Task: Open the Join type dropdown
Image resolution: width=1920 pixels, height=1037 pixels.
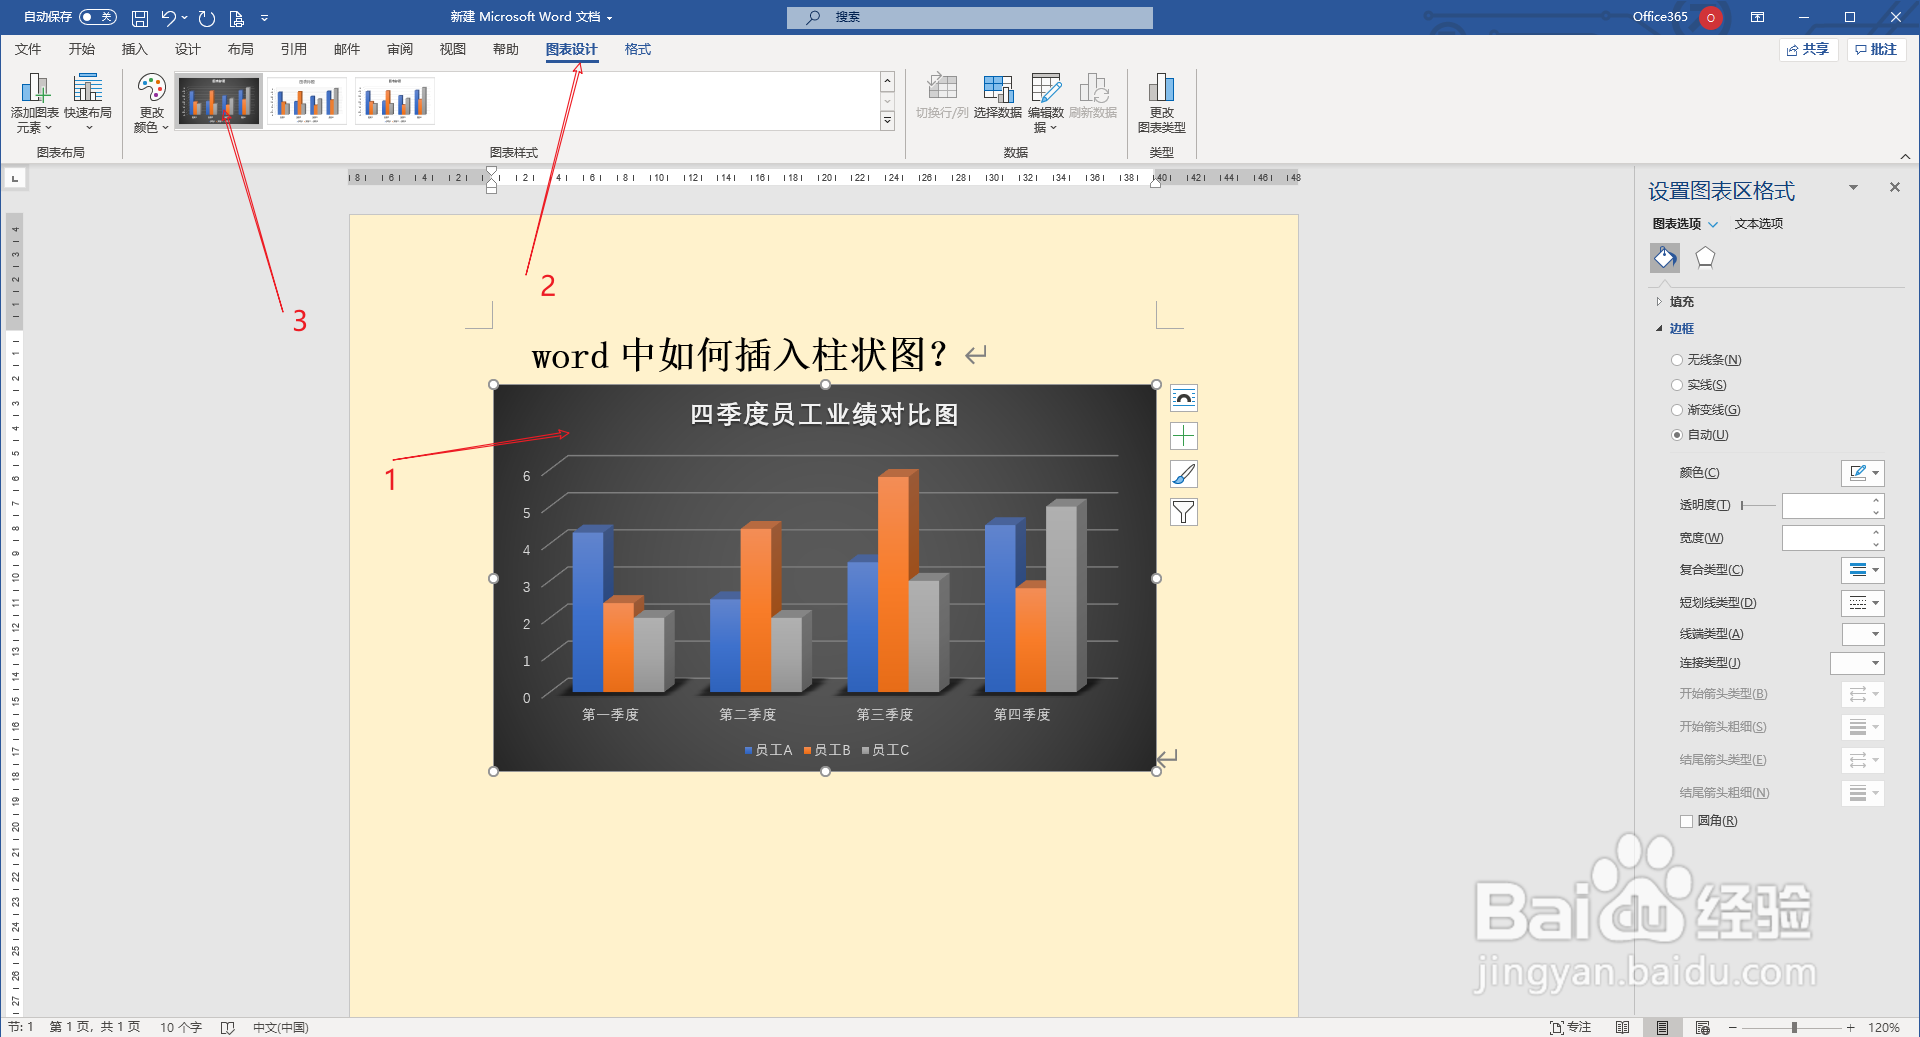Action: click(1857, 663)
